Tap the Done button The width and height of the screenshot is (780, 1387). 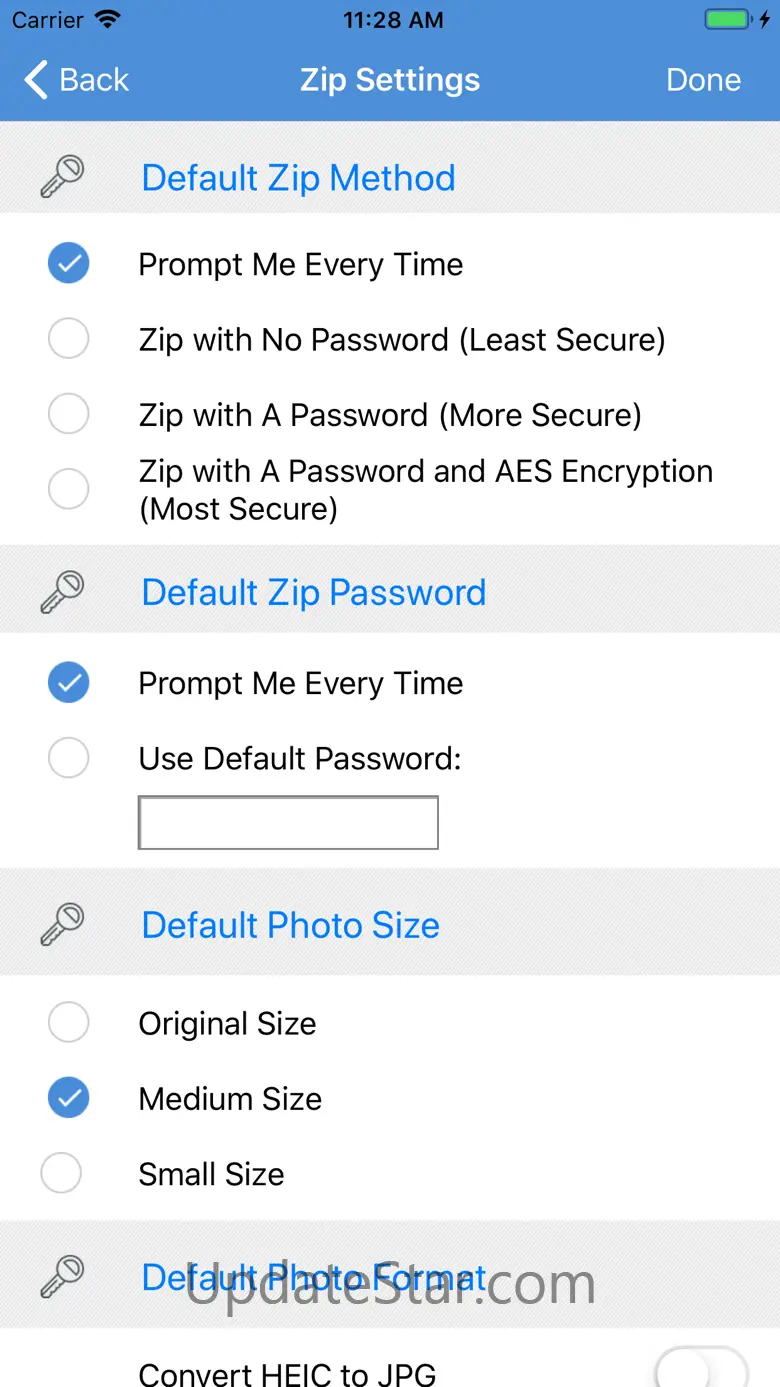(703, 80)
